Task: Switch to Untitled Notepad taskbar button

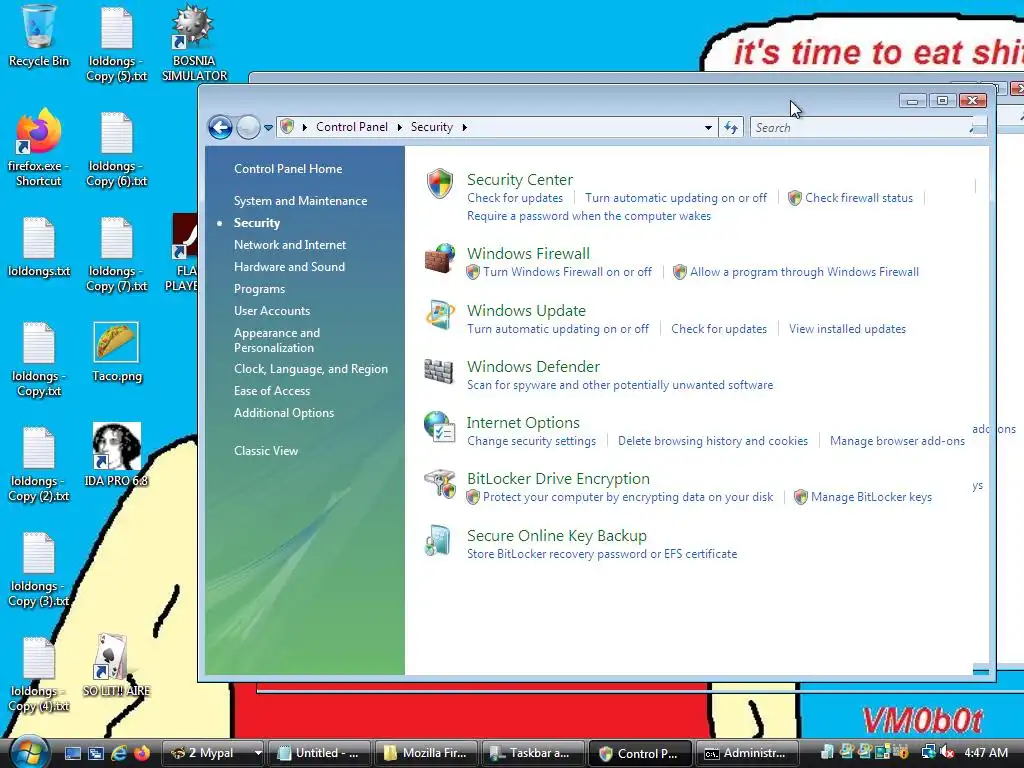Action: 319,753
